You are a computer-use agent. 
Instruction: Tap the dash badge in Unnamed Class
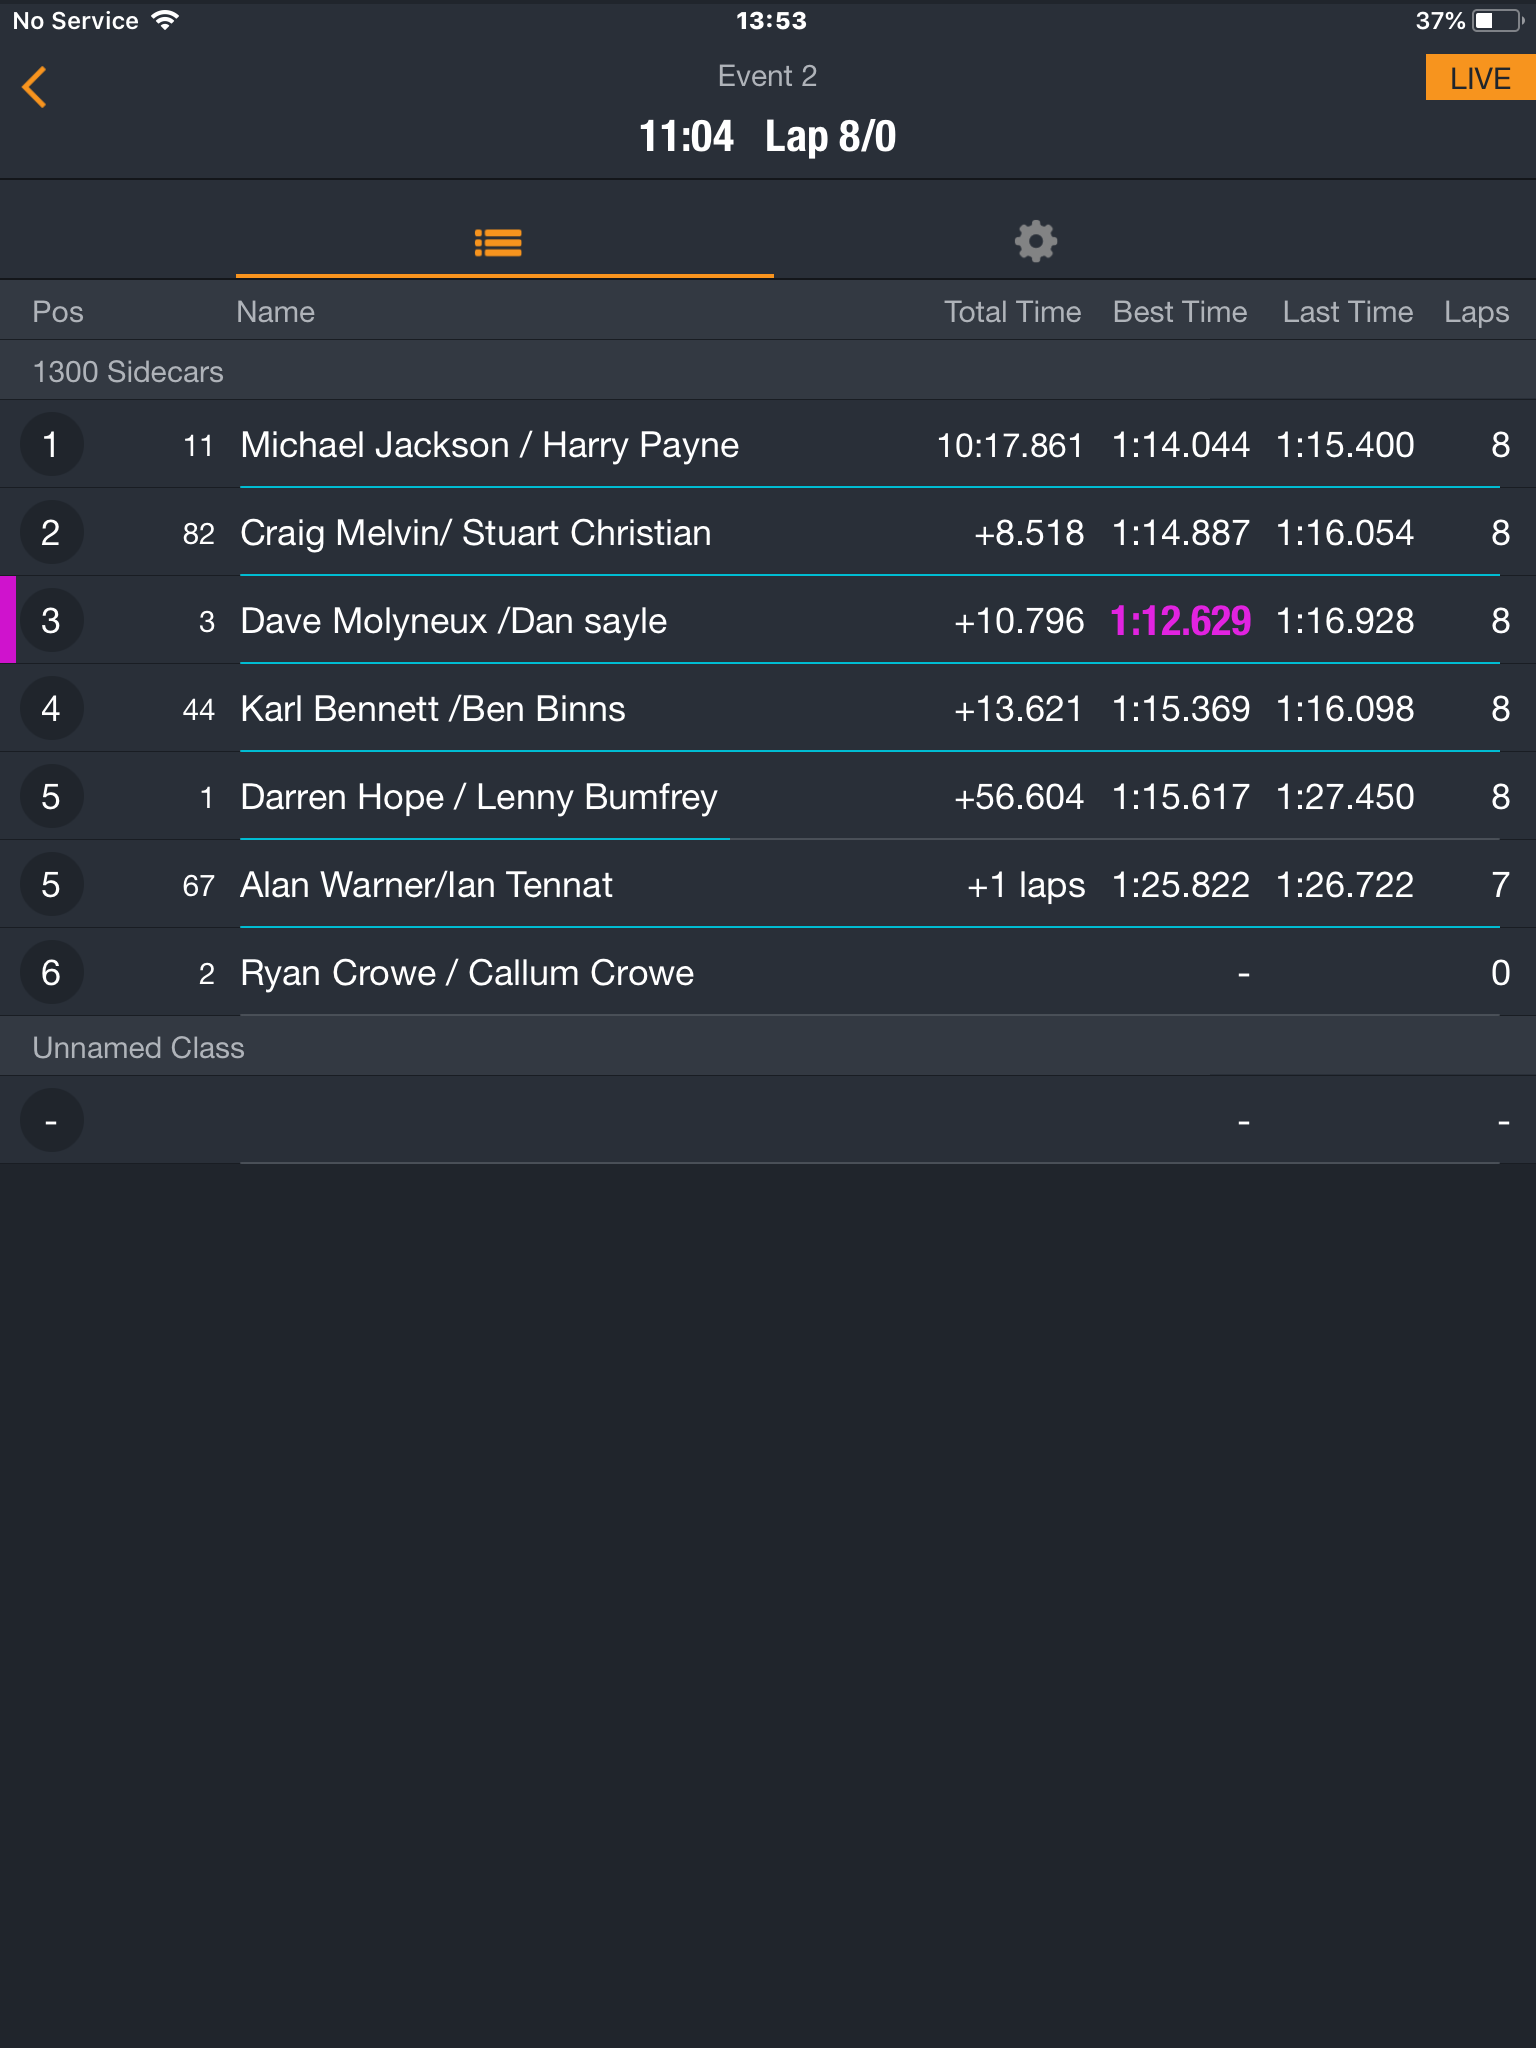pos(51,1120)
